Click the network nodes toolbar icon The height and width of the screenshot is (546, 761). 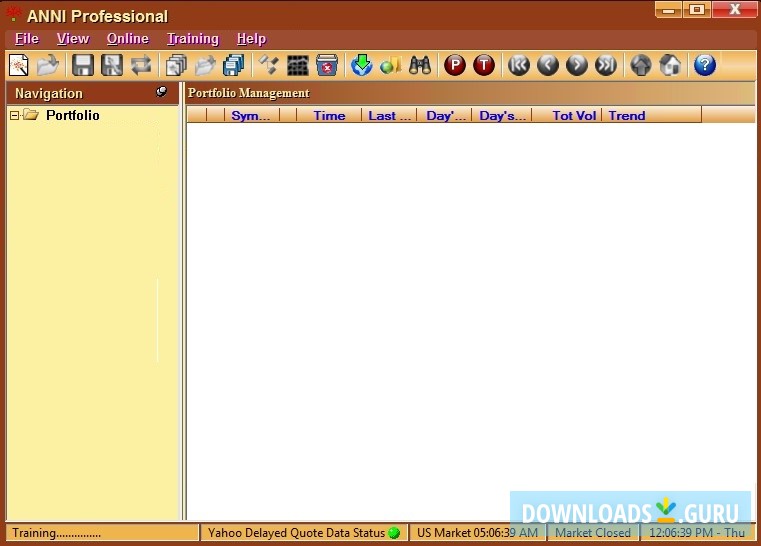(x=268, y=66)
